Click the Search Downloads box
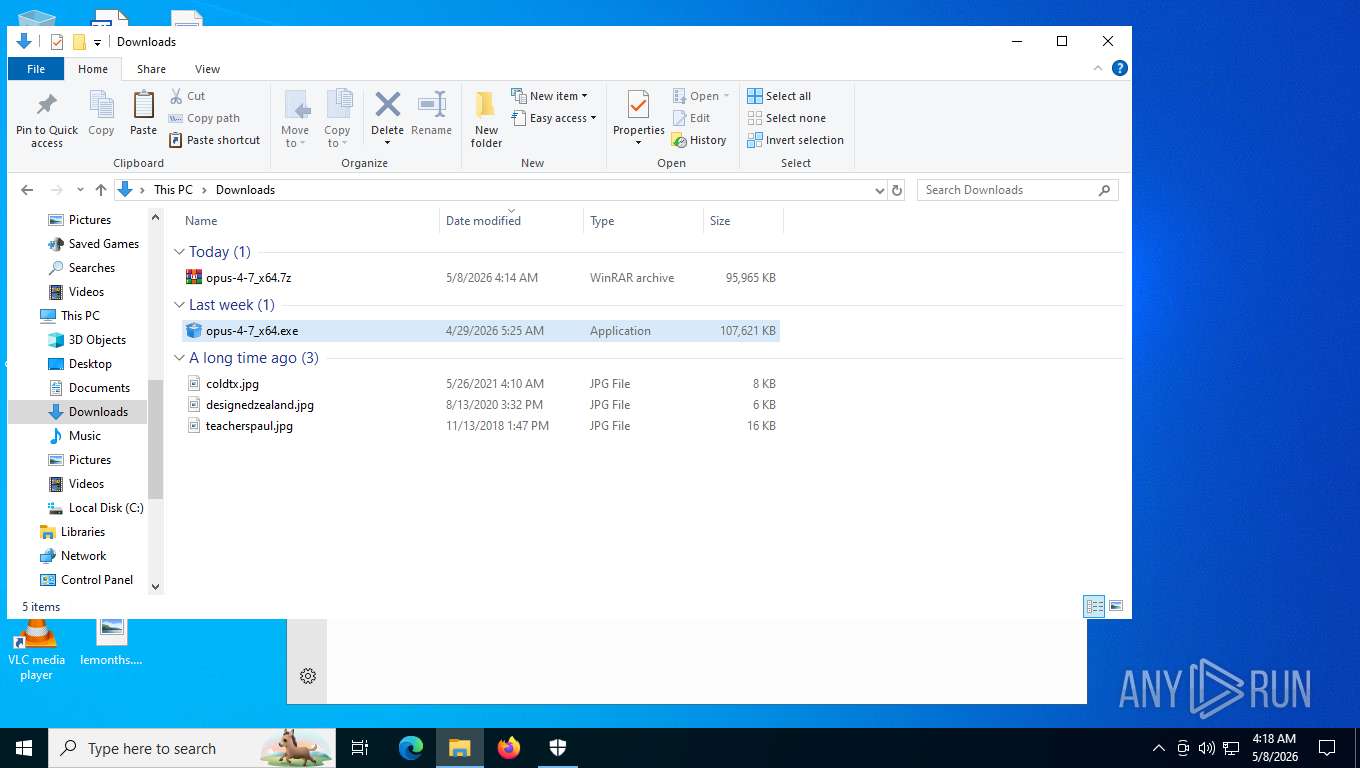The image size is (1360, 768). [1017, 190]
